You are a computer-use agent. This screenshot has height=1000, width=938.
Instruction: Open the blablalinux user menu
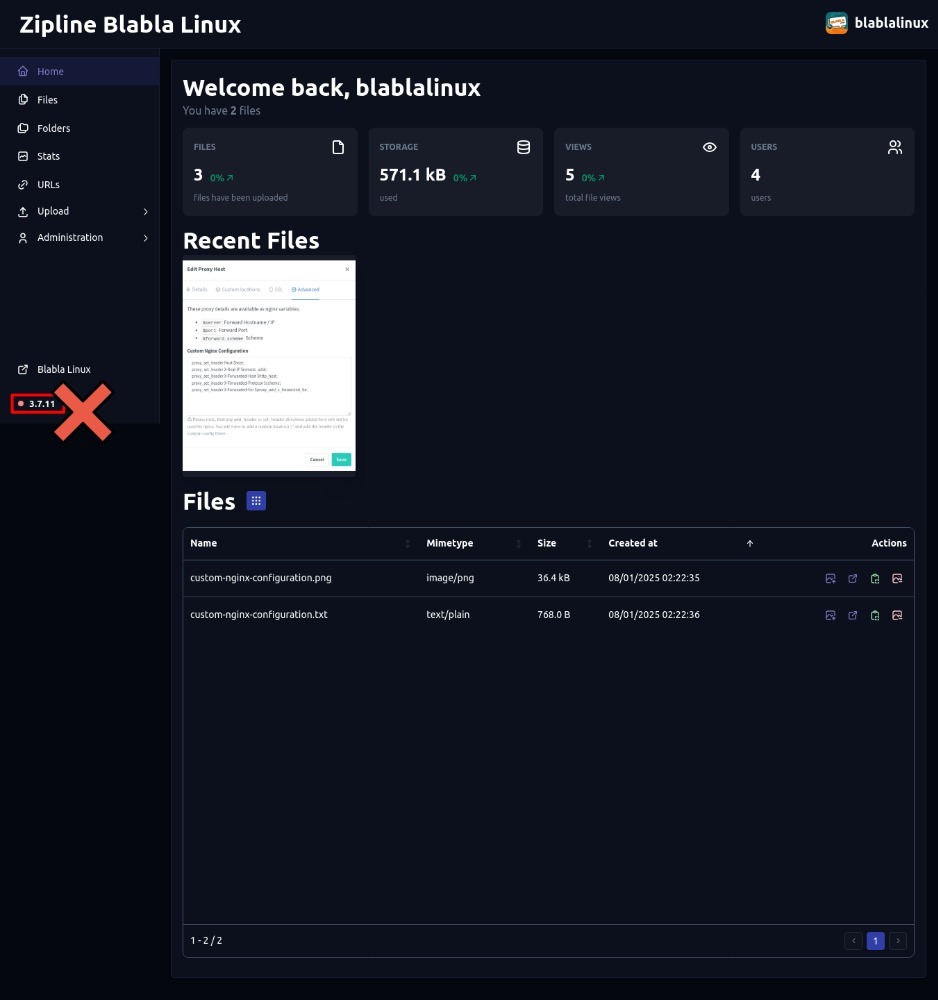point(870,23)
